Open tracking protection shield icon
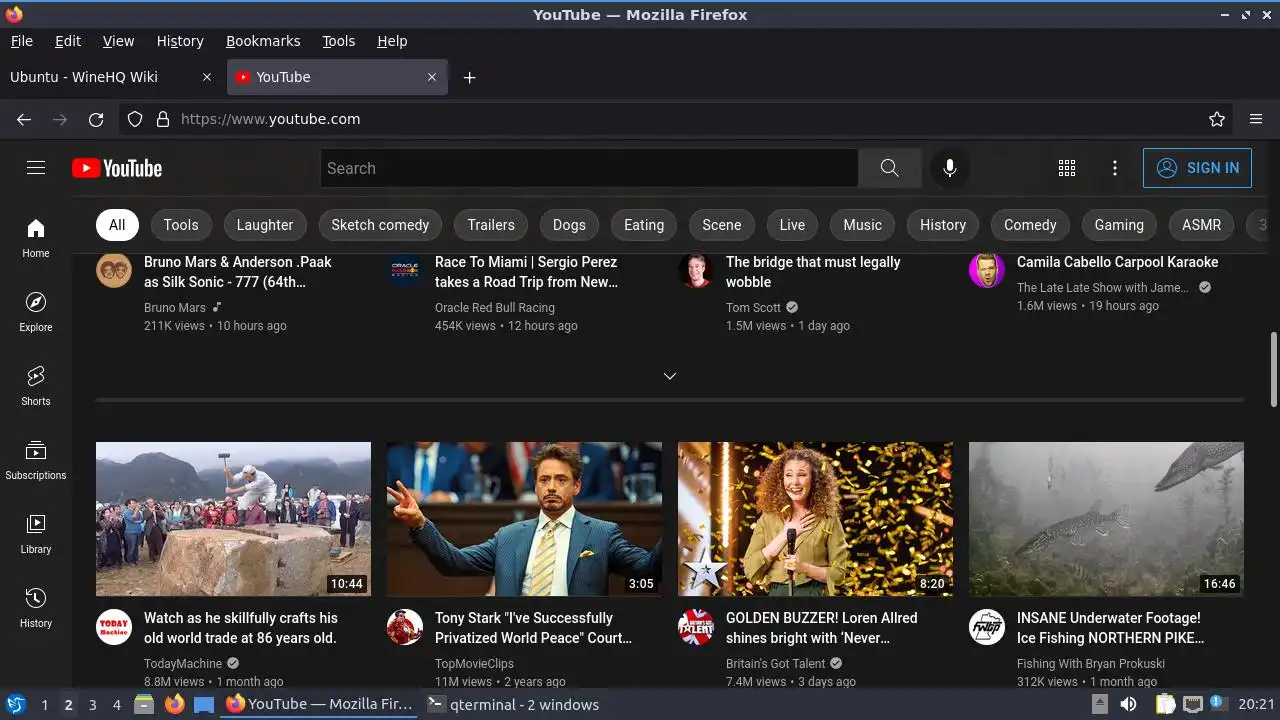The height and width of the screenshot is (720, 1280). tap(135, 119)
